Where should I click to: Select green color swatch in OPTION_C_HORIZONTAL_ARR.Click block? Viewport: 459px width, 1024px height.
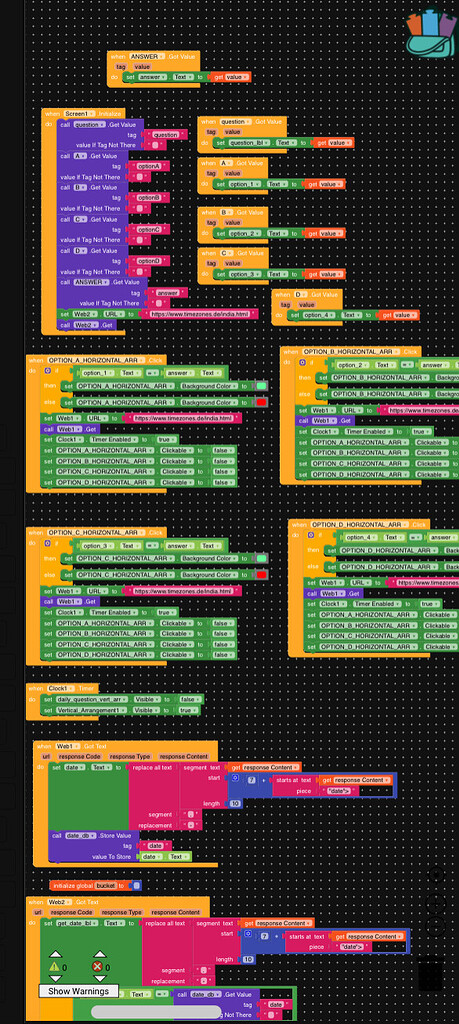pos(261,559)
